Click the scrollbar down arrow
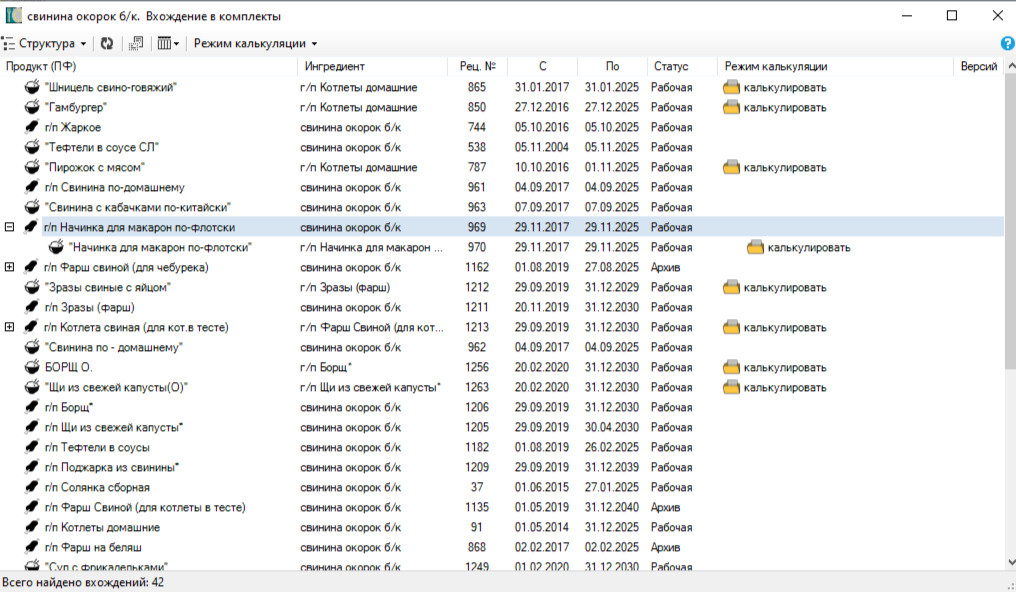Screen dimensions: 1016x592 point(1010,562)
